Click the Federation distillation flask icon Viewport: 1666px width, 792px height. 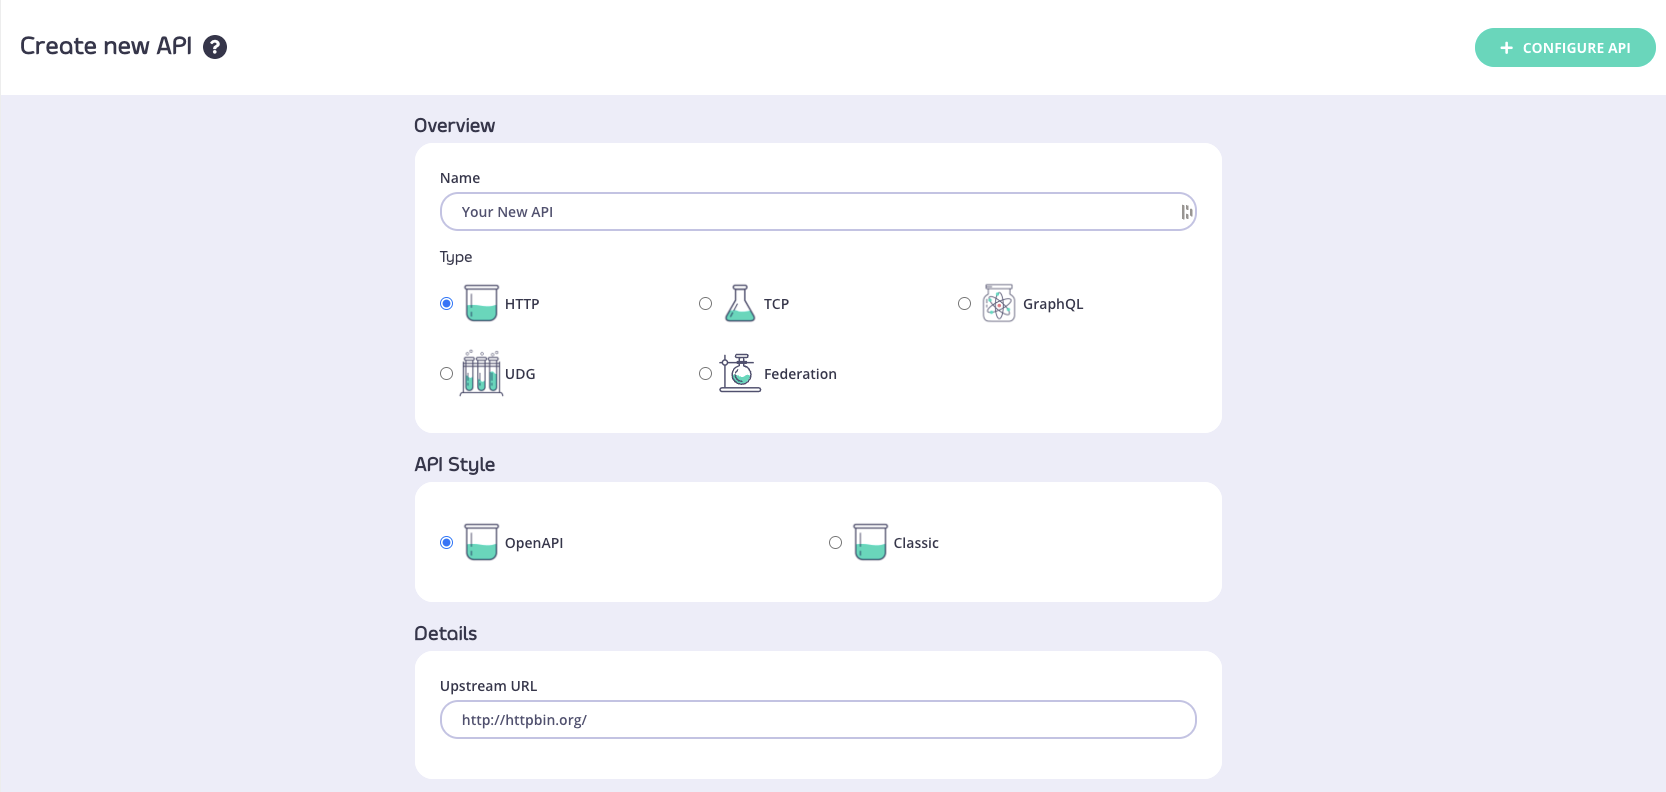click(740, 373)
